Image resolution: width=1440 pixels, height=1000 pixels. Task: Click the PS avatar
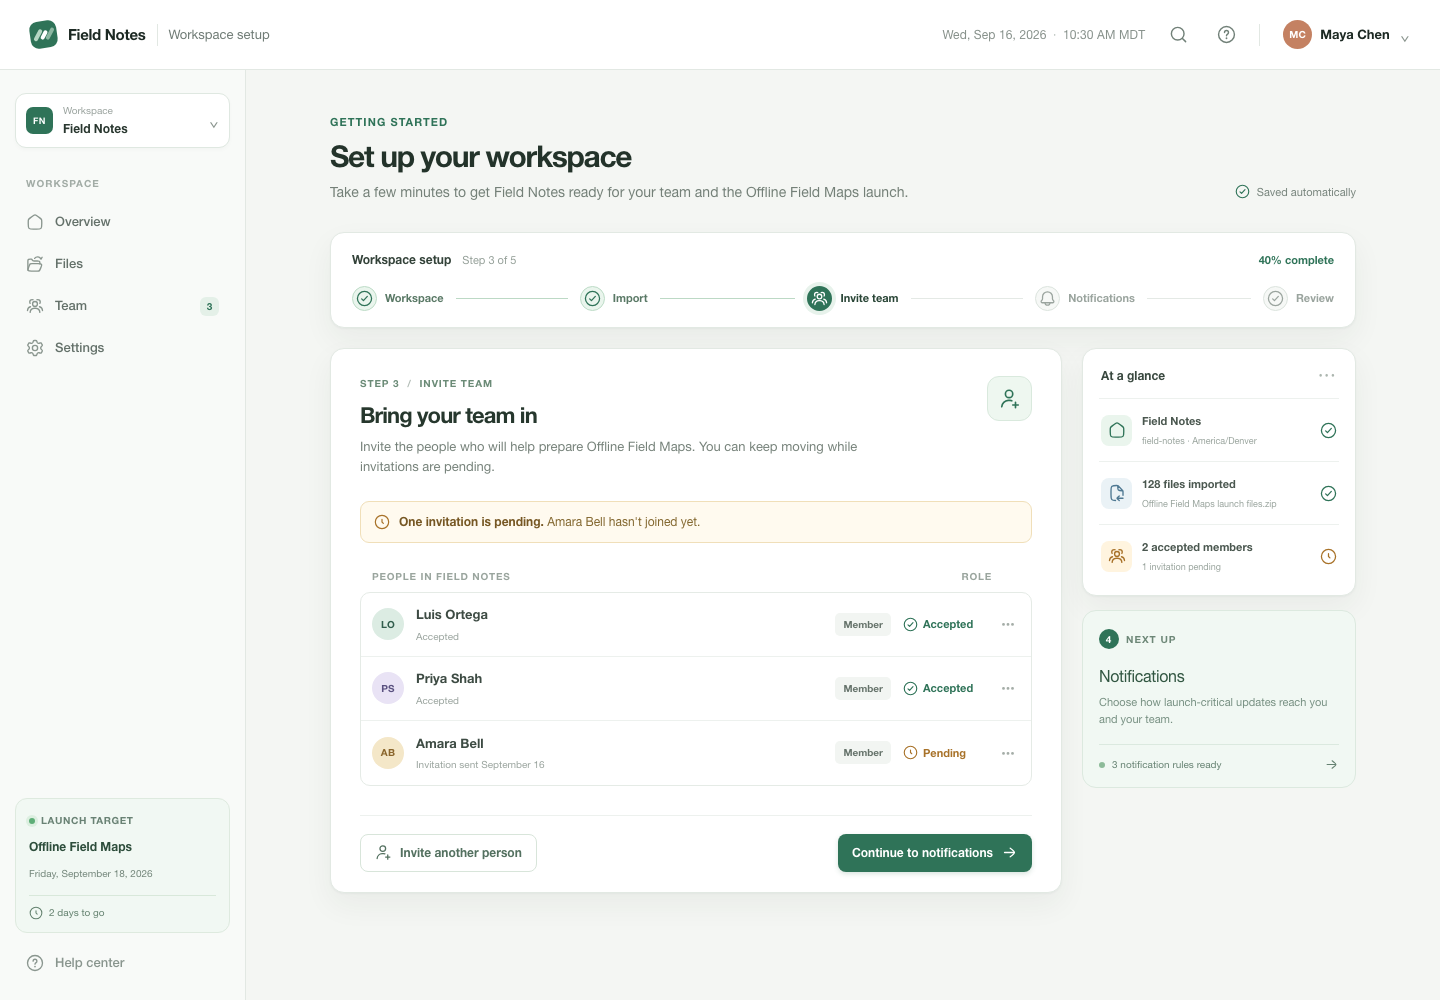click(x=388, y=689)
